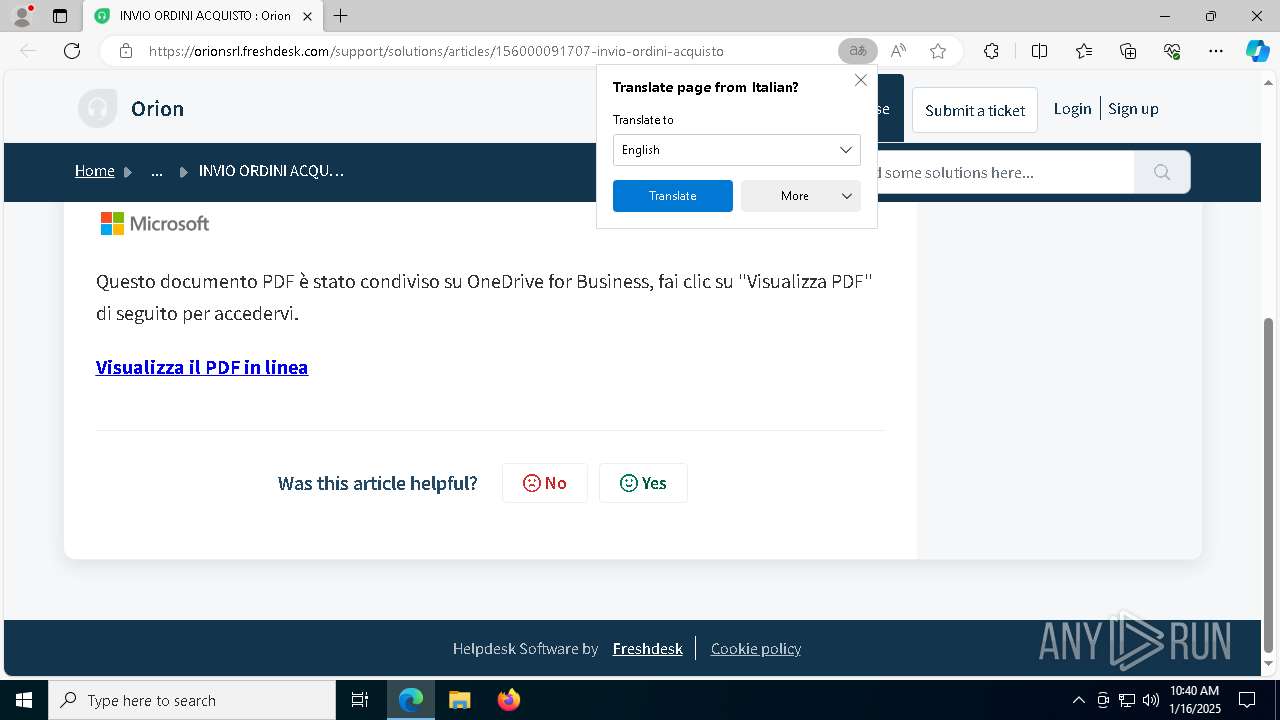Open the Sign up link
Screen dimensions: 1280x720
point(1133,109)
